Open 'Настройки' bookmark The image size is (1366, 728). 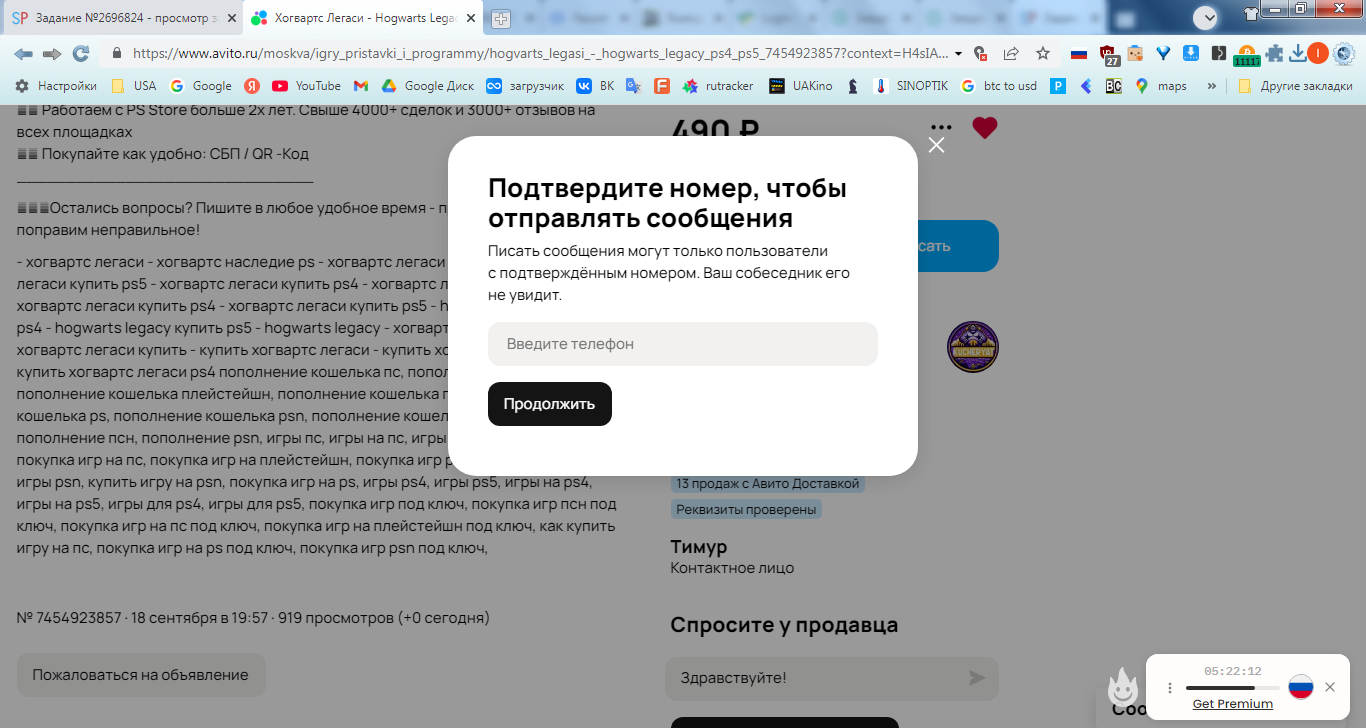pos(56,86)
